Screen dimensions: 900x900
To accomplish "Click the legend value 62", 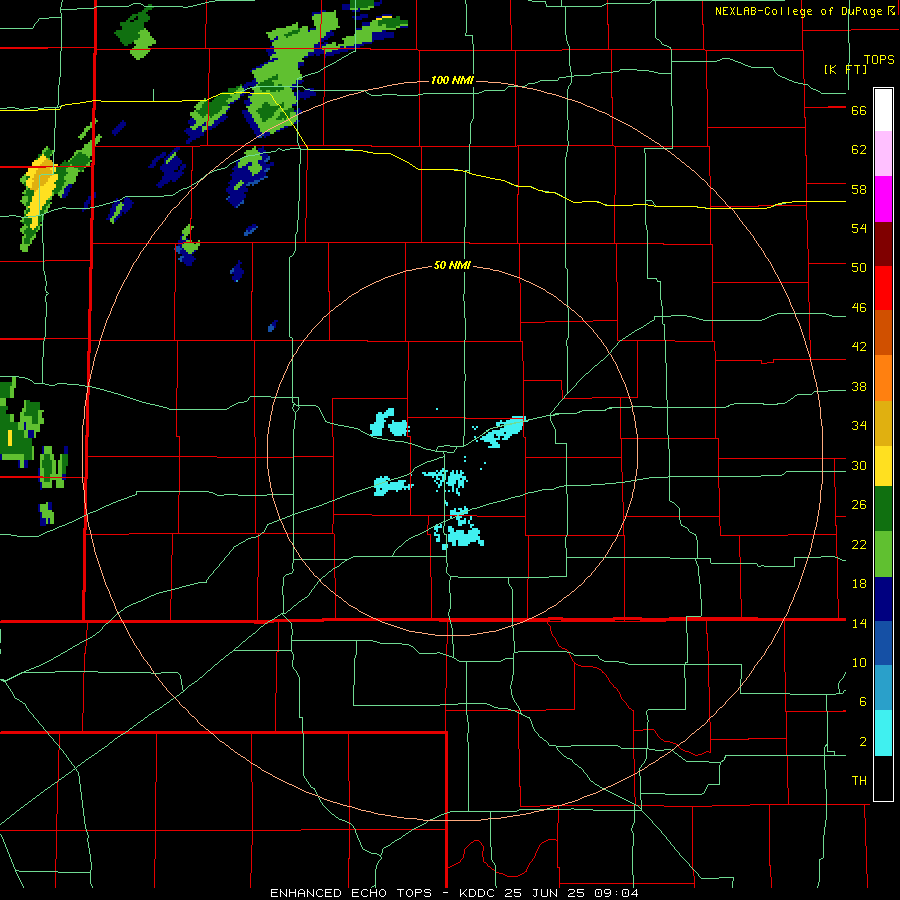I will 859,150.
